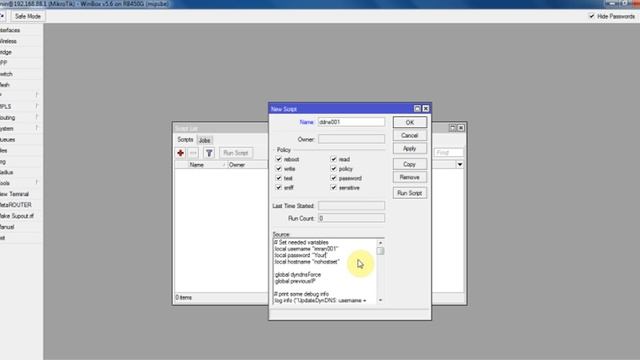Toggle the policy checkbox under read
The height and width of the screenshot is (360, 640).
point(333,168)
